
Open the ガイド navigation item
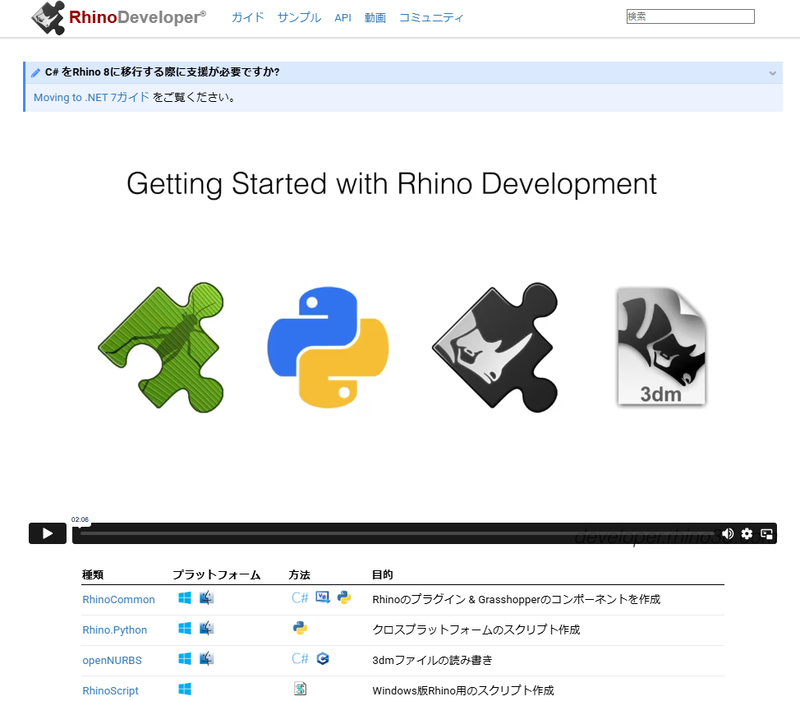point(248,17)
